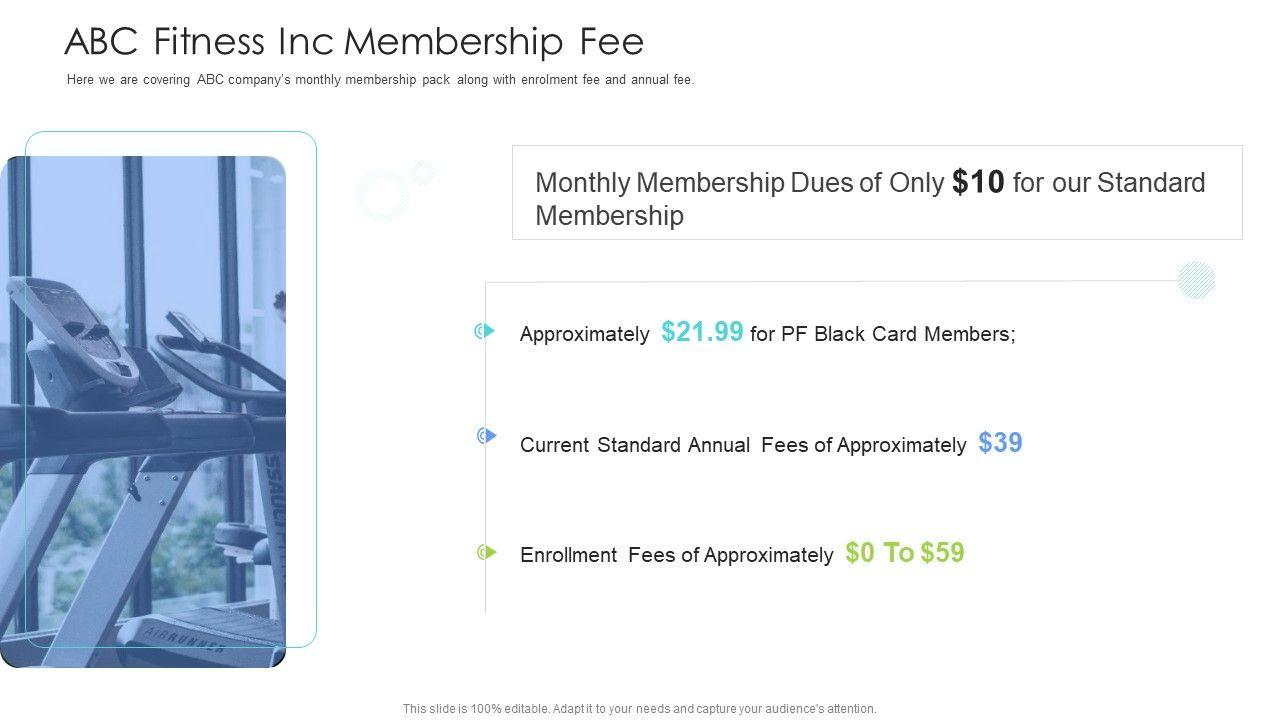Click the word Approximately before $21.99
This screenshot has height=720, width=1280.
585,335
